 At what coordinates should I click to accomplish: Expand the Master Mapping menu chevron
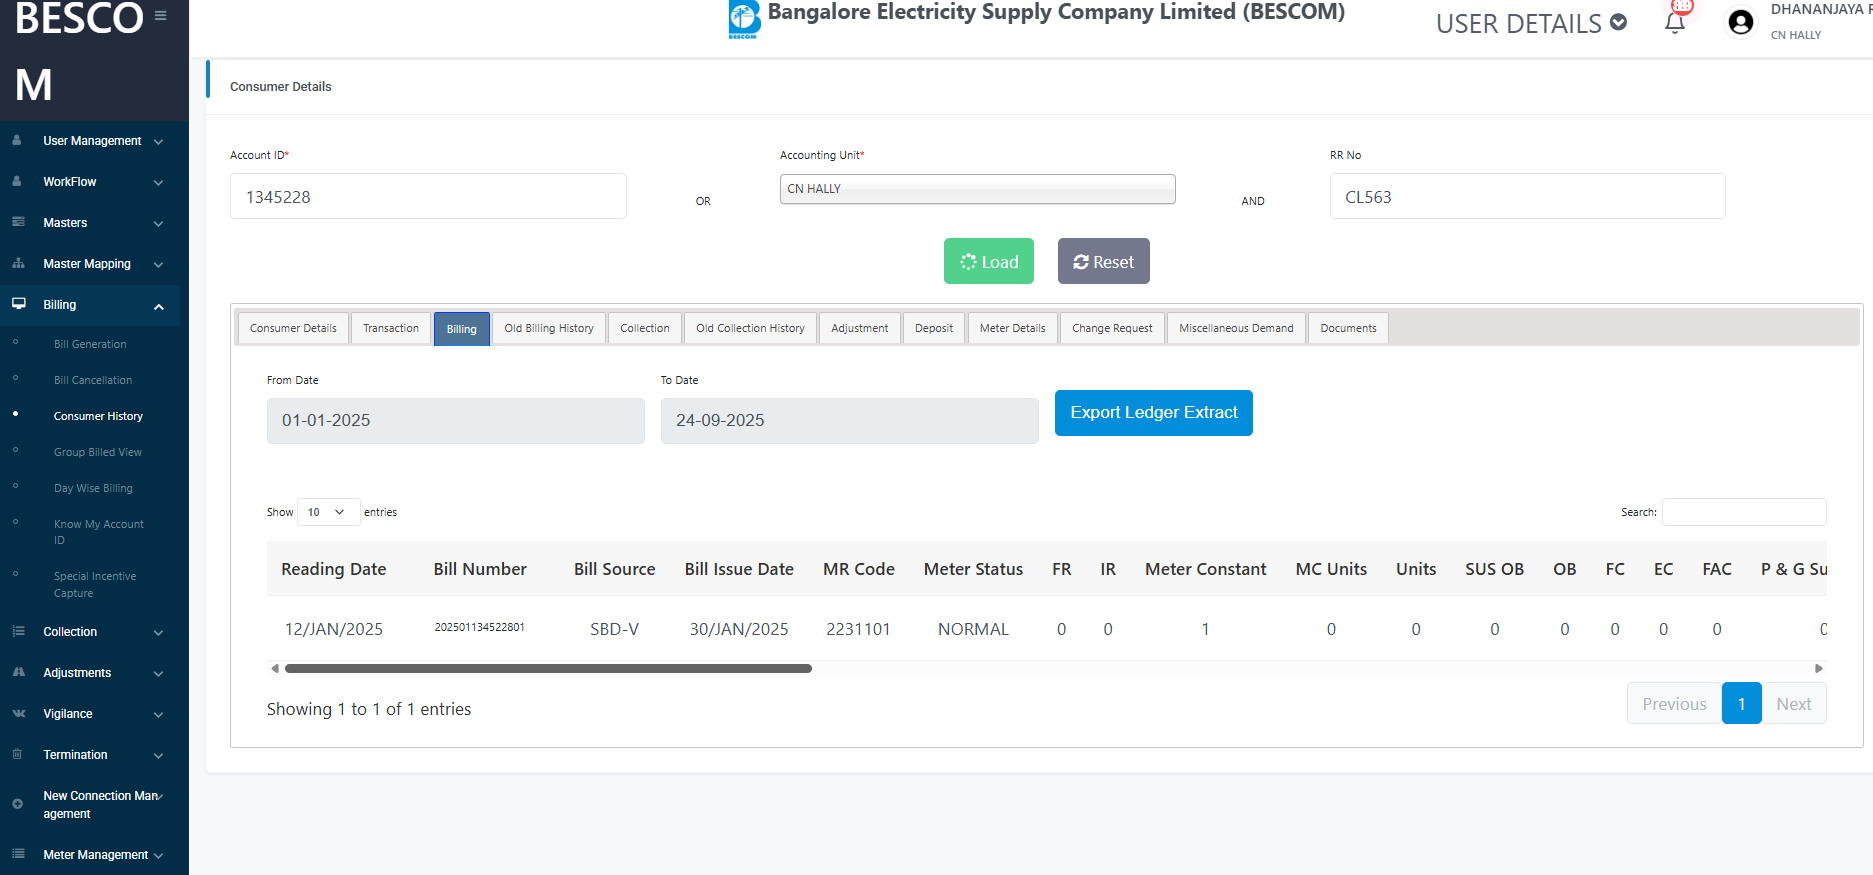pyautogui.click(x=158, y=265)
